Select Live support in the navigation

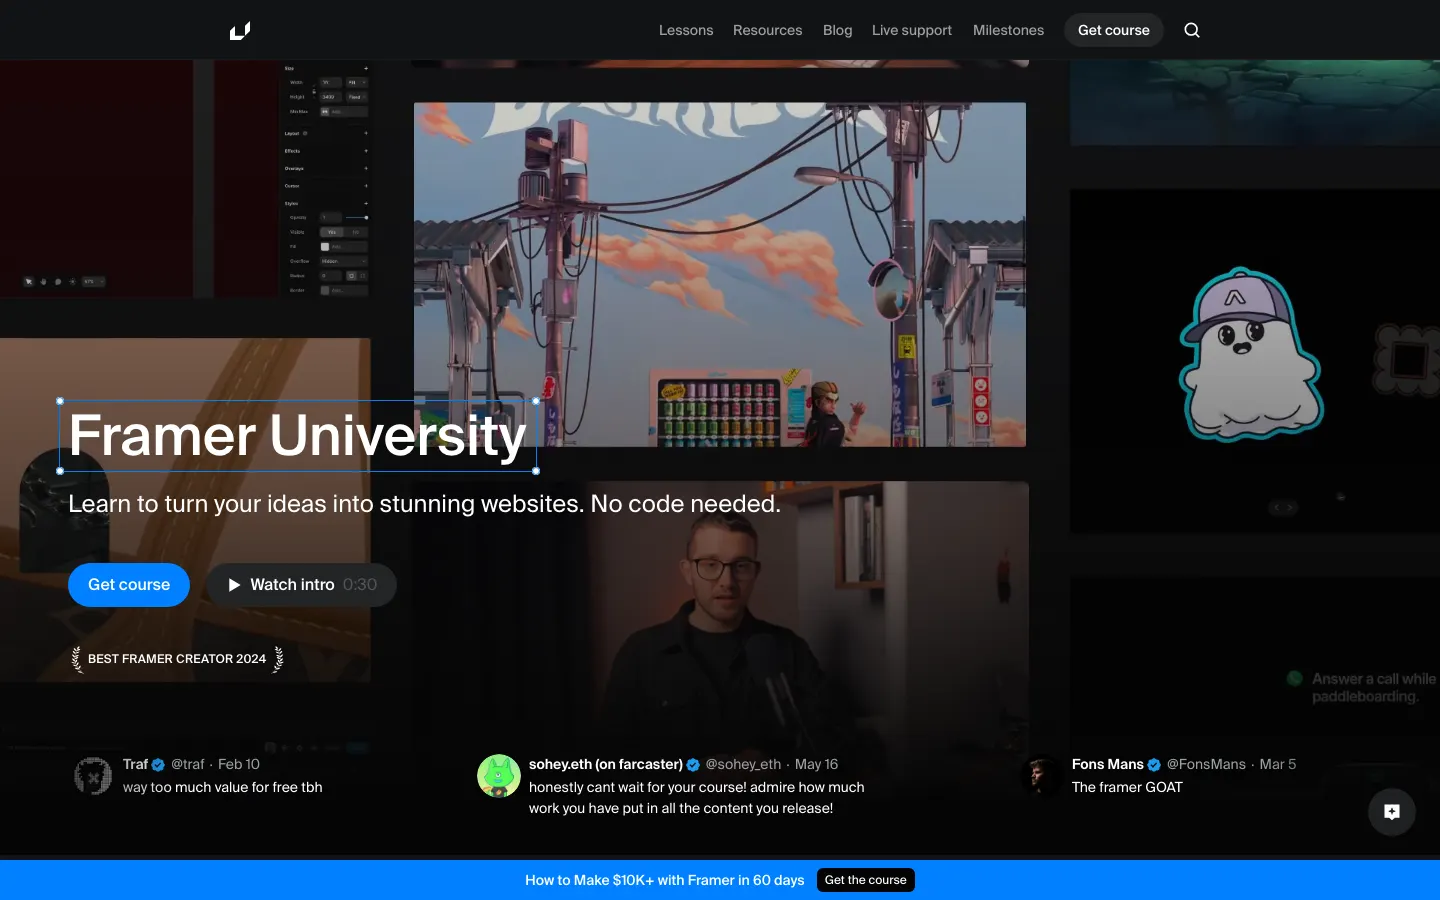point(911,30)
